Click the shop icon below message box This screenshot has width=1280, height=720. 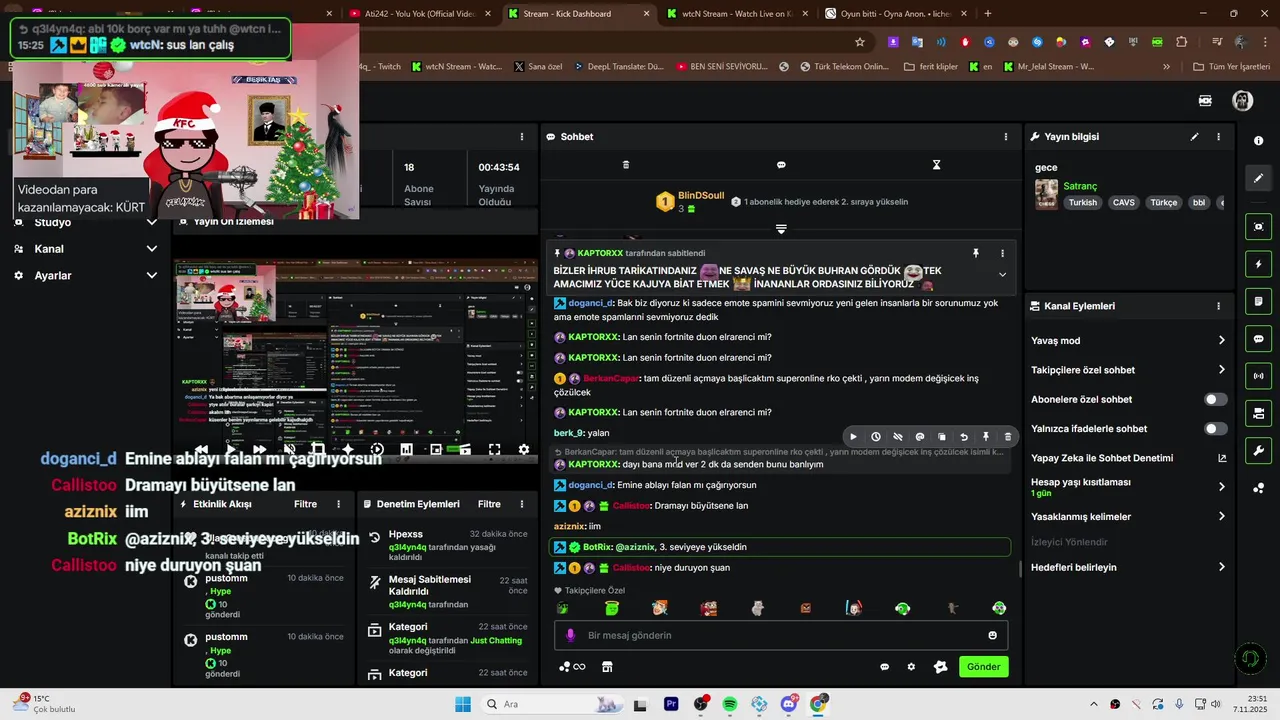[607, 667]
